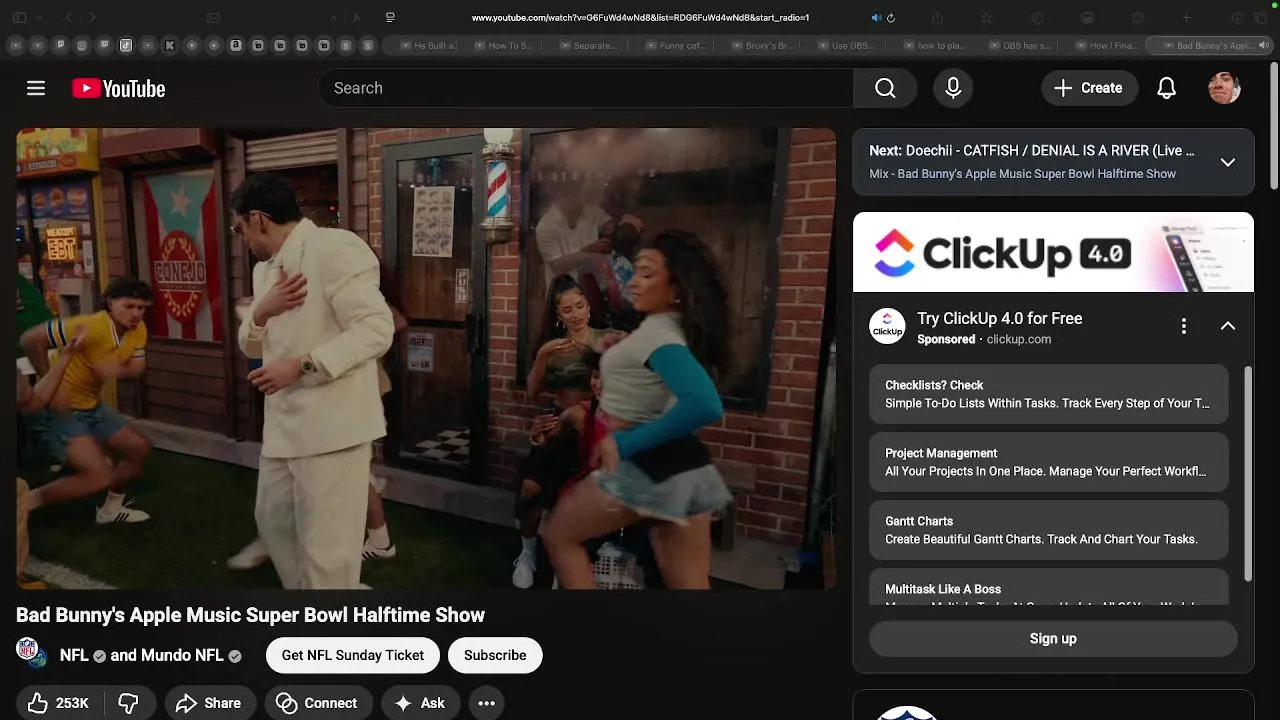
Task: Switch to the 'How To S...' tab
Action: (x=503, y=45)
